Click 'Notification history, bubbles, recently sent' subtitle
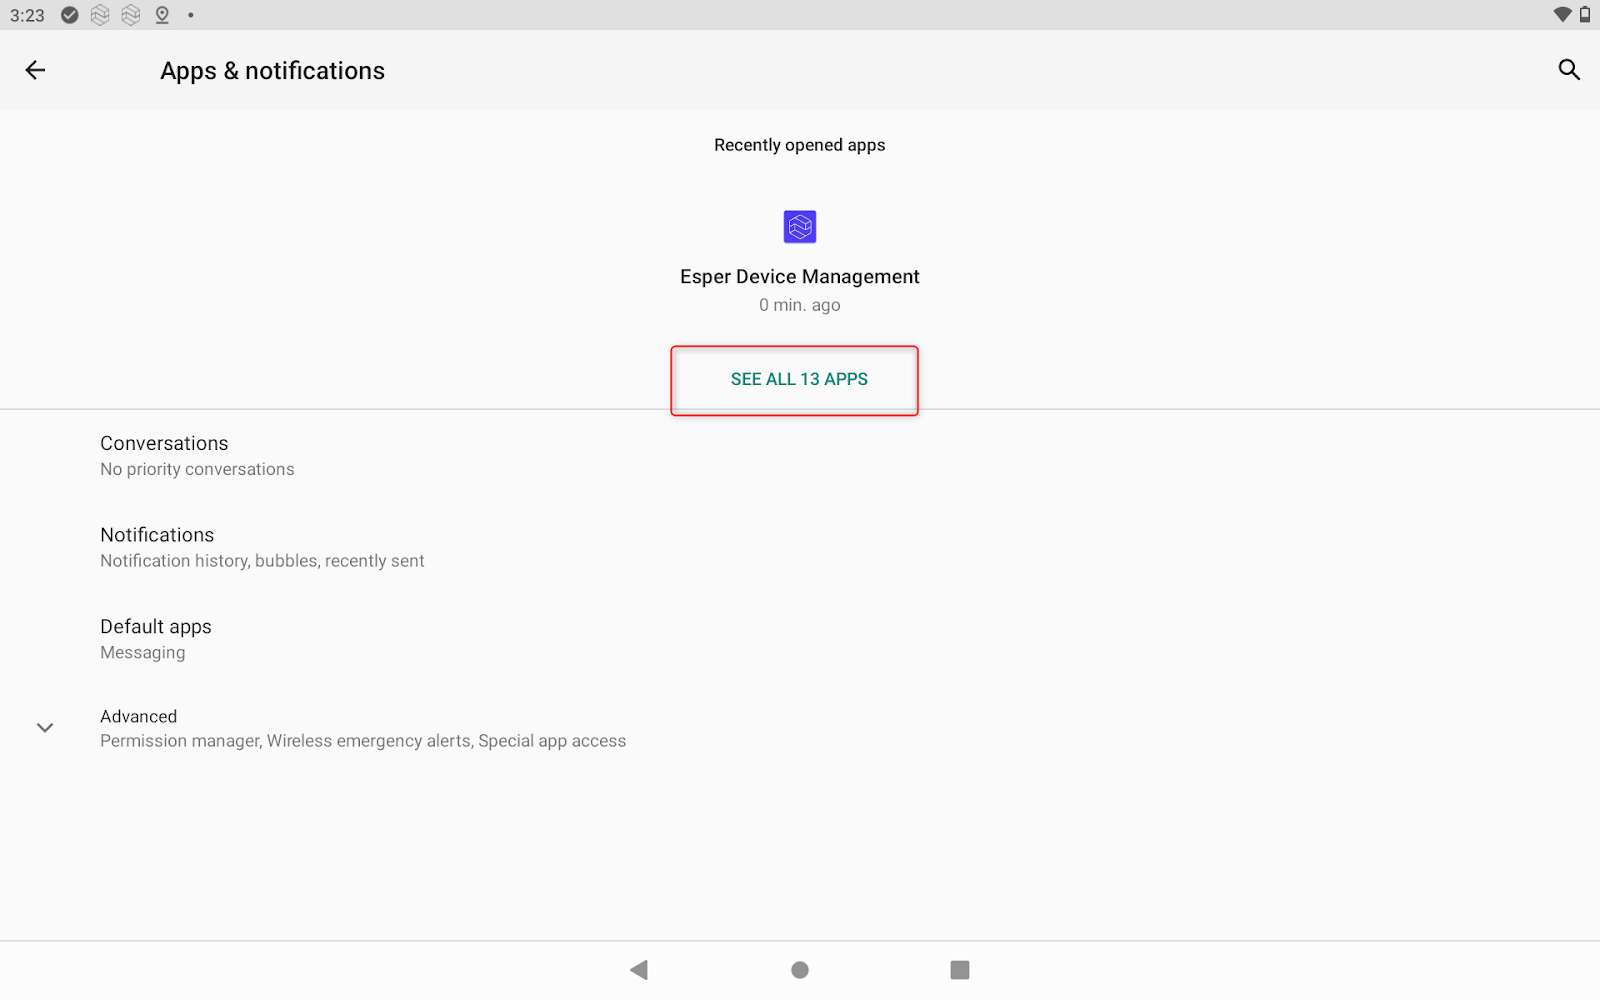This screenshot has height=1000, width=1600. 262,561
